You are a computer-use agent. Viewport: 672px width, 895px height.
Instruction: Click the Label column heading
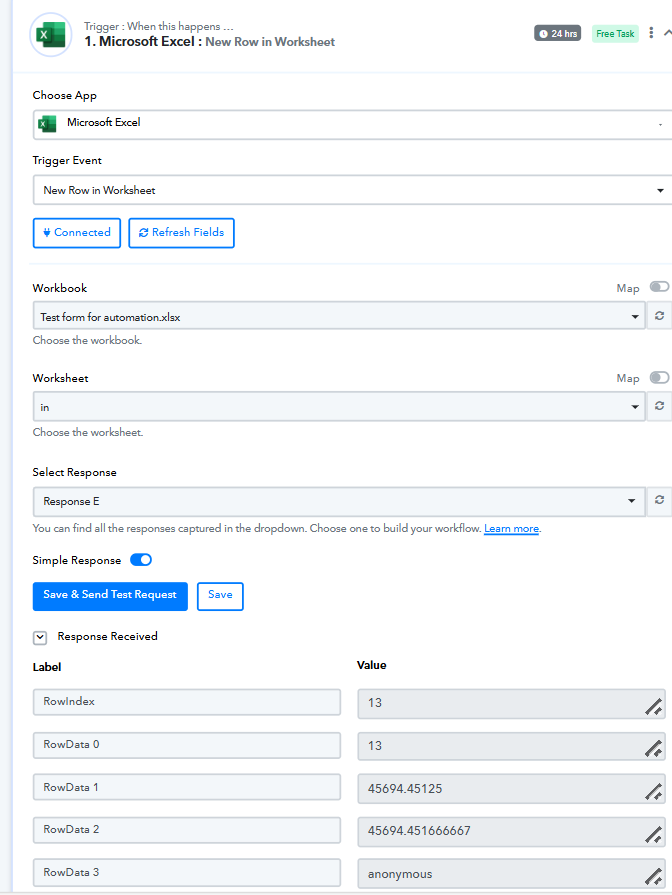click(x=47, y=667)
